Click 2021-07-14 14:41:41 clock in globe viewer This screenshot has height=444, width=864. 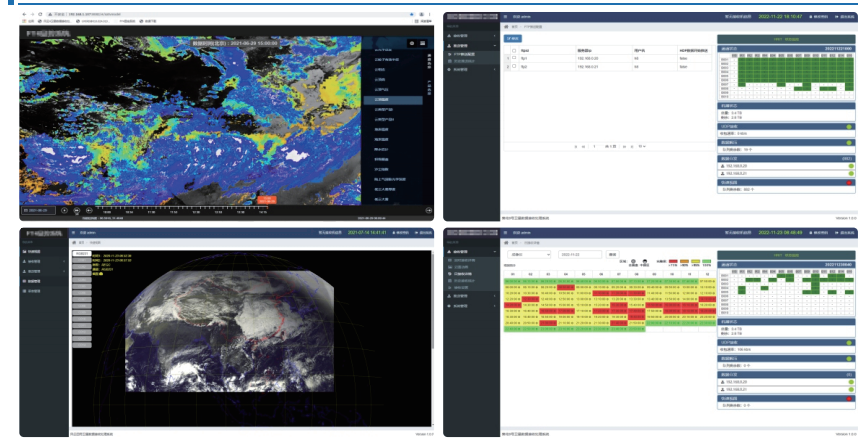pos(368,233)
